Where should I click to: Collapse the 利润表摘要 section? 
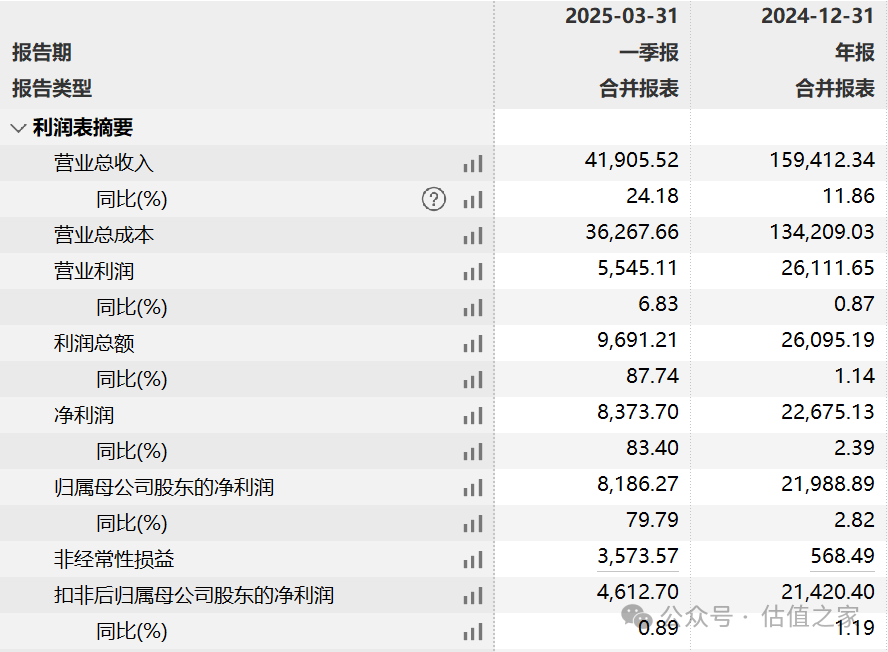(18, 128)
